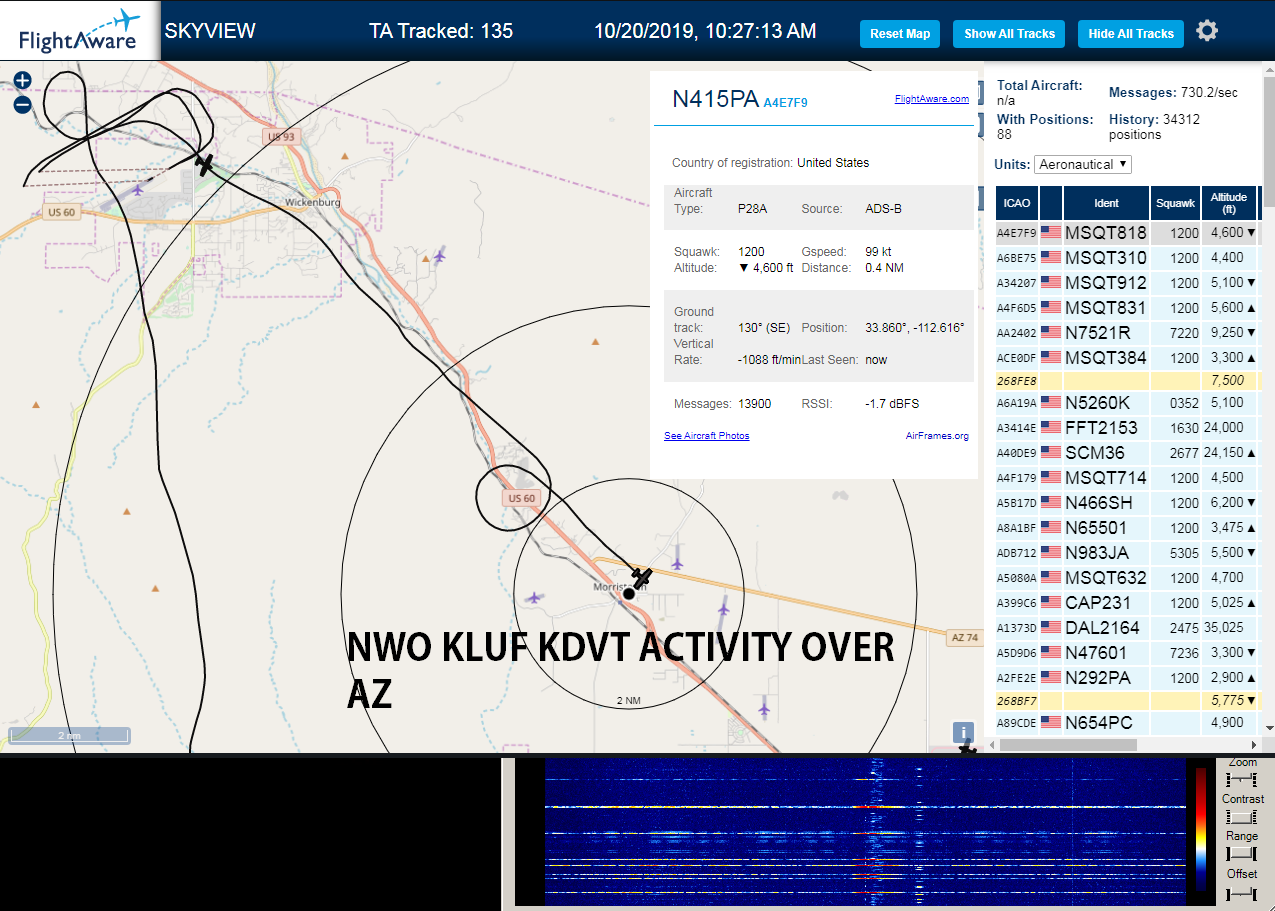Click A4E7F9 hex code beside N415PA
Image resolution: width=1275 pixels, height=911 pixels.
click(785, 102)
